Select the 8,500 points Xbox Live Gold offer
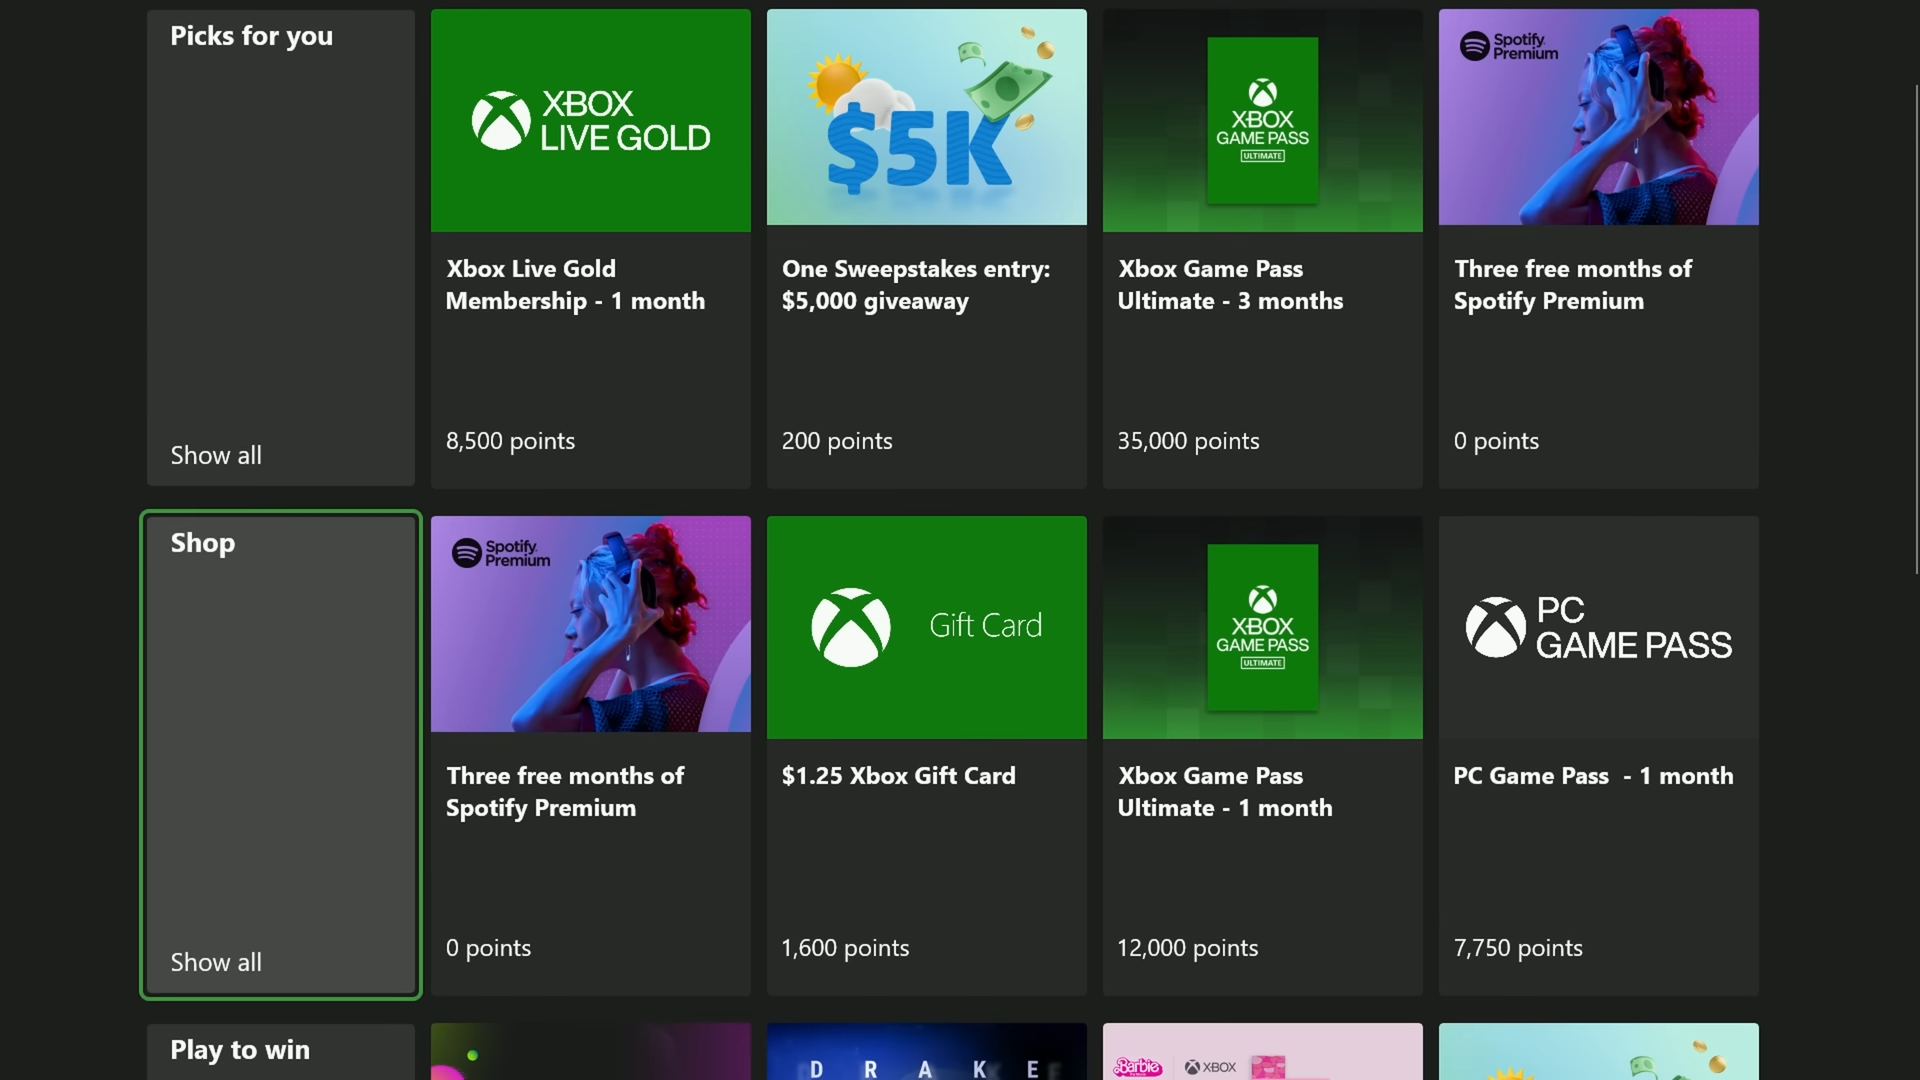Viewport: 1920px width, 1080px height. [x=510, y=441]
